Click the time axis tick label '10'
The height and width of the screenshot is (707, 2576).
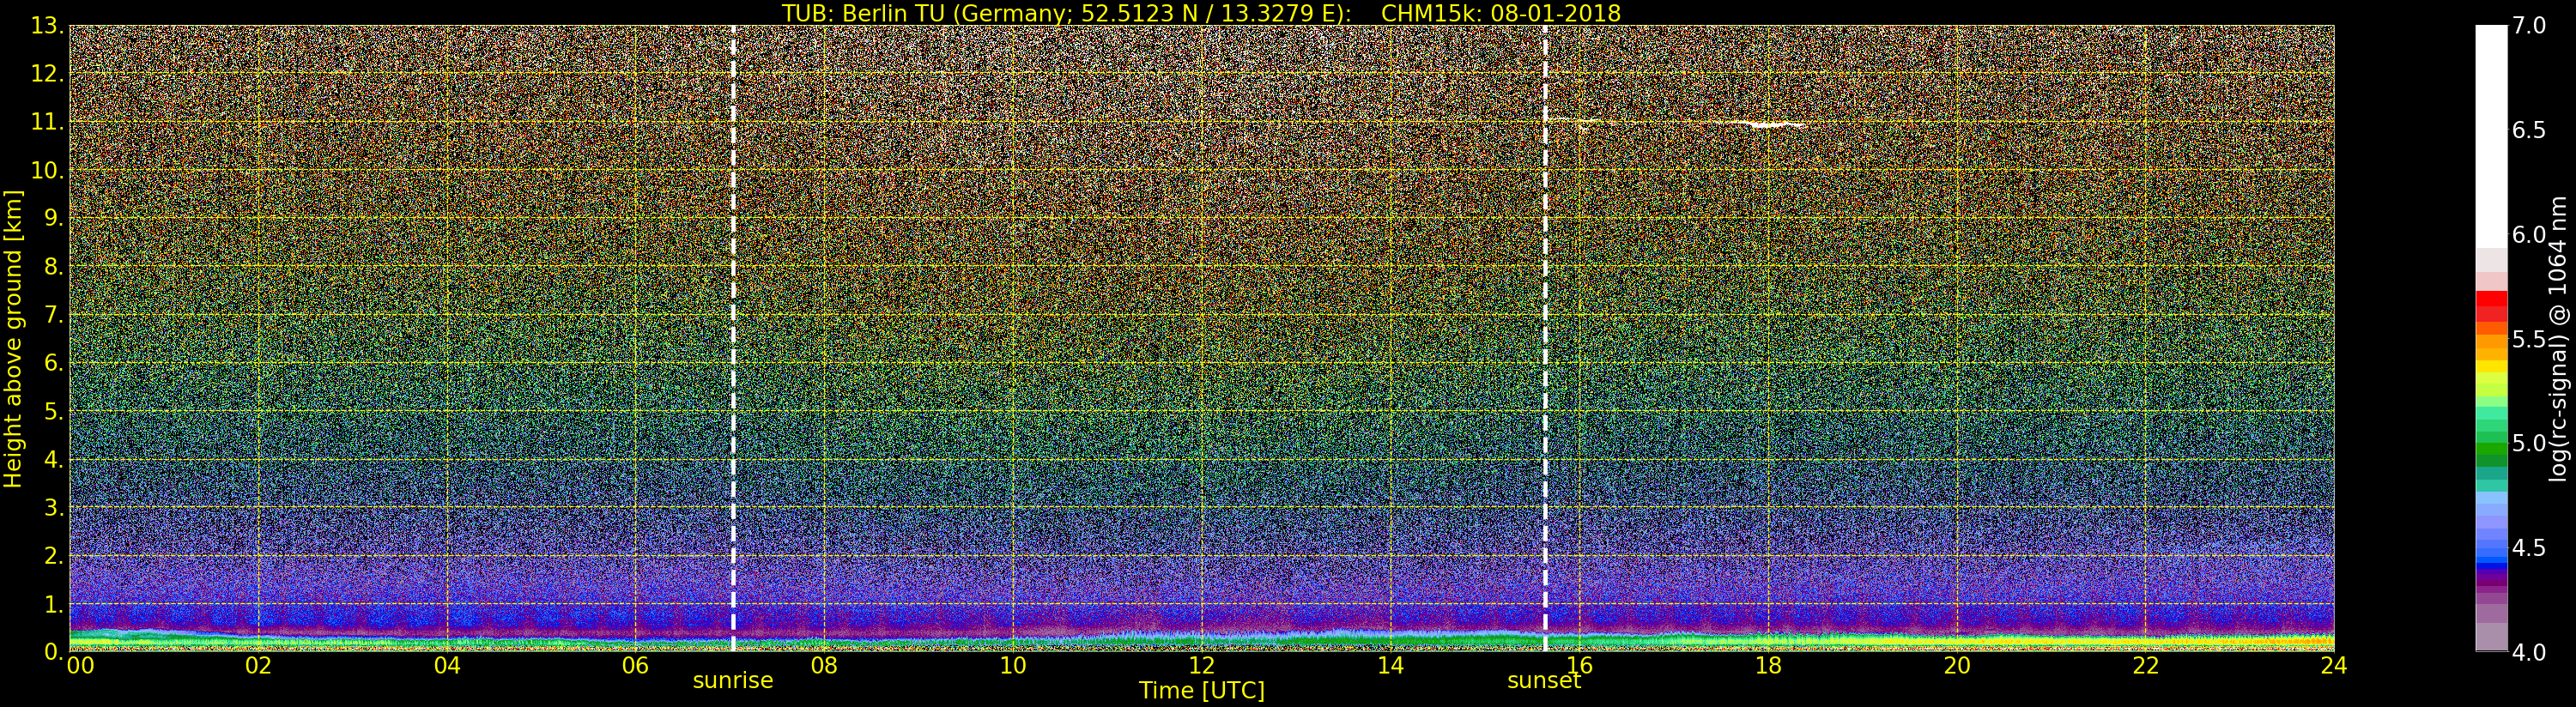point(1013,666)
